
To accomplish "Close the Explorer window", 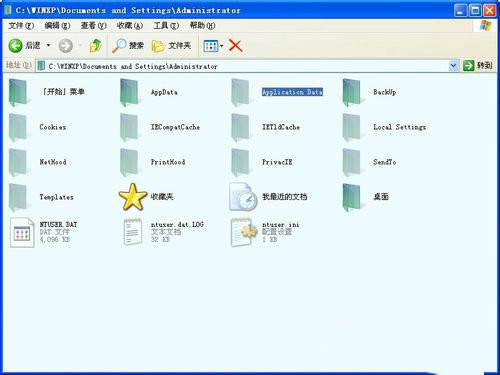I will tap(490, 11).
